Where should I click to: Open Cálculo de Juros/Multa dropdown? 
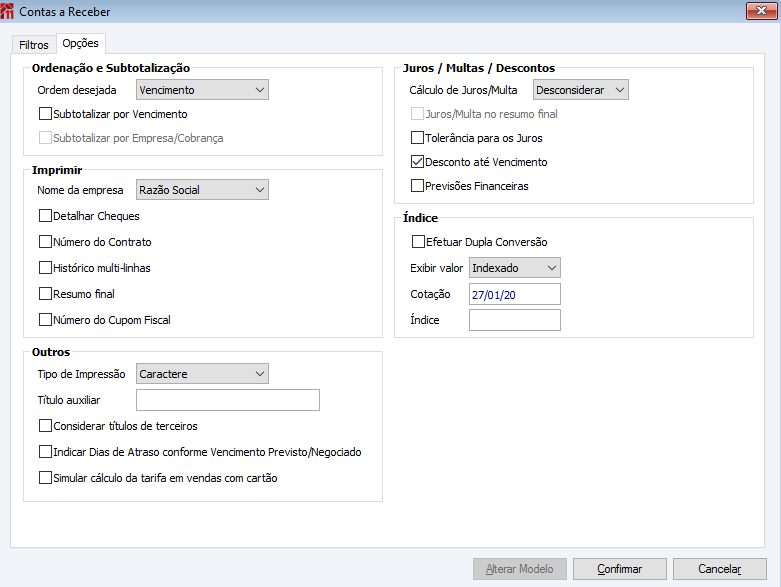[580, 90]
